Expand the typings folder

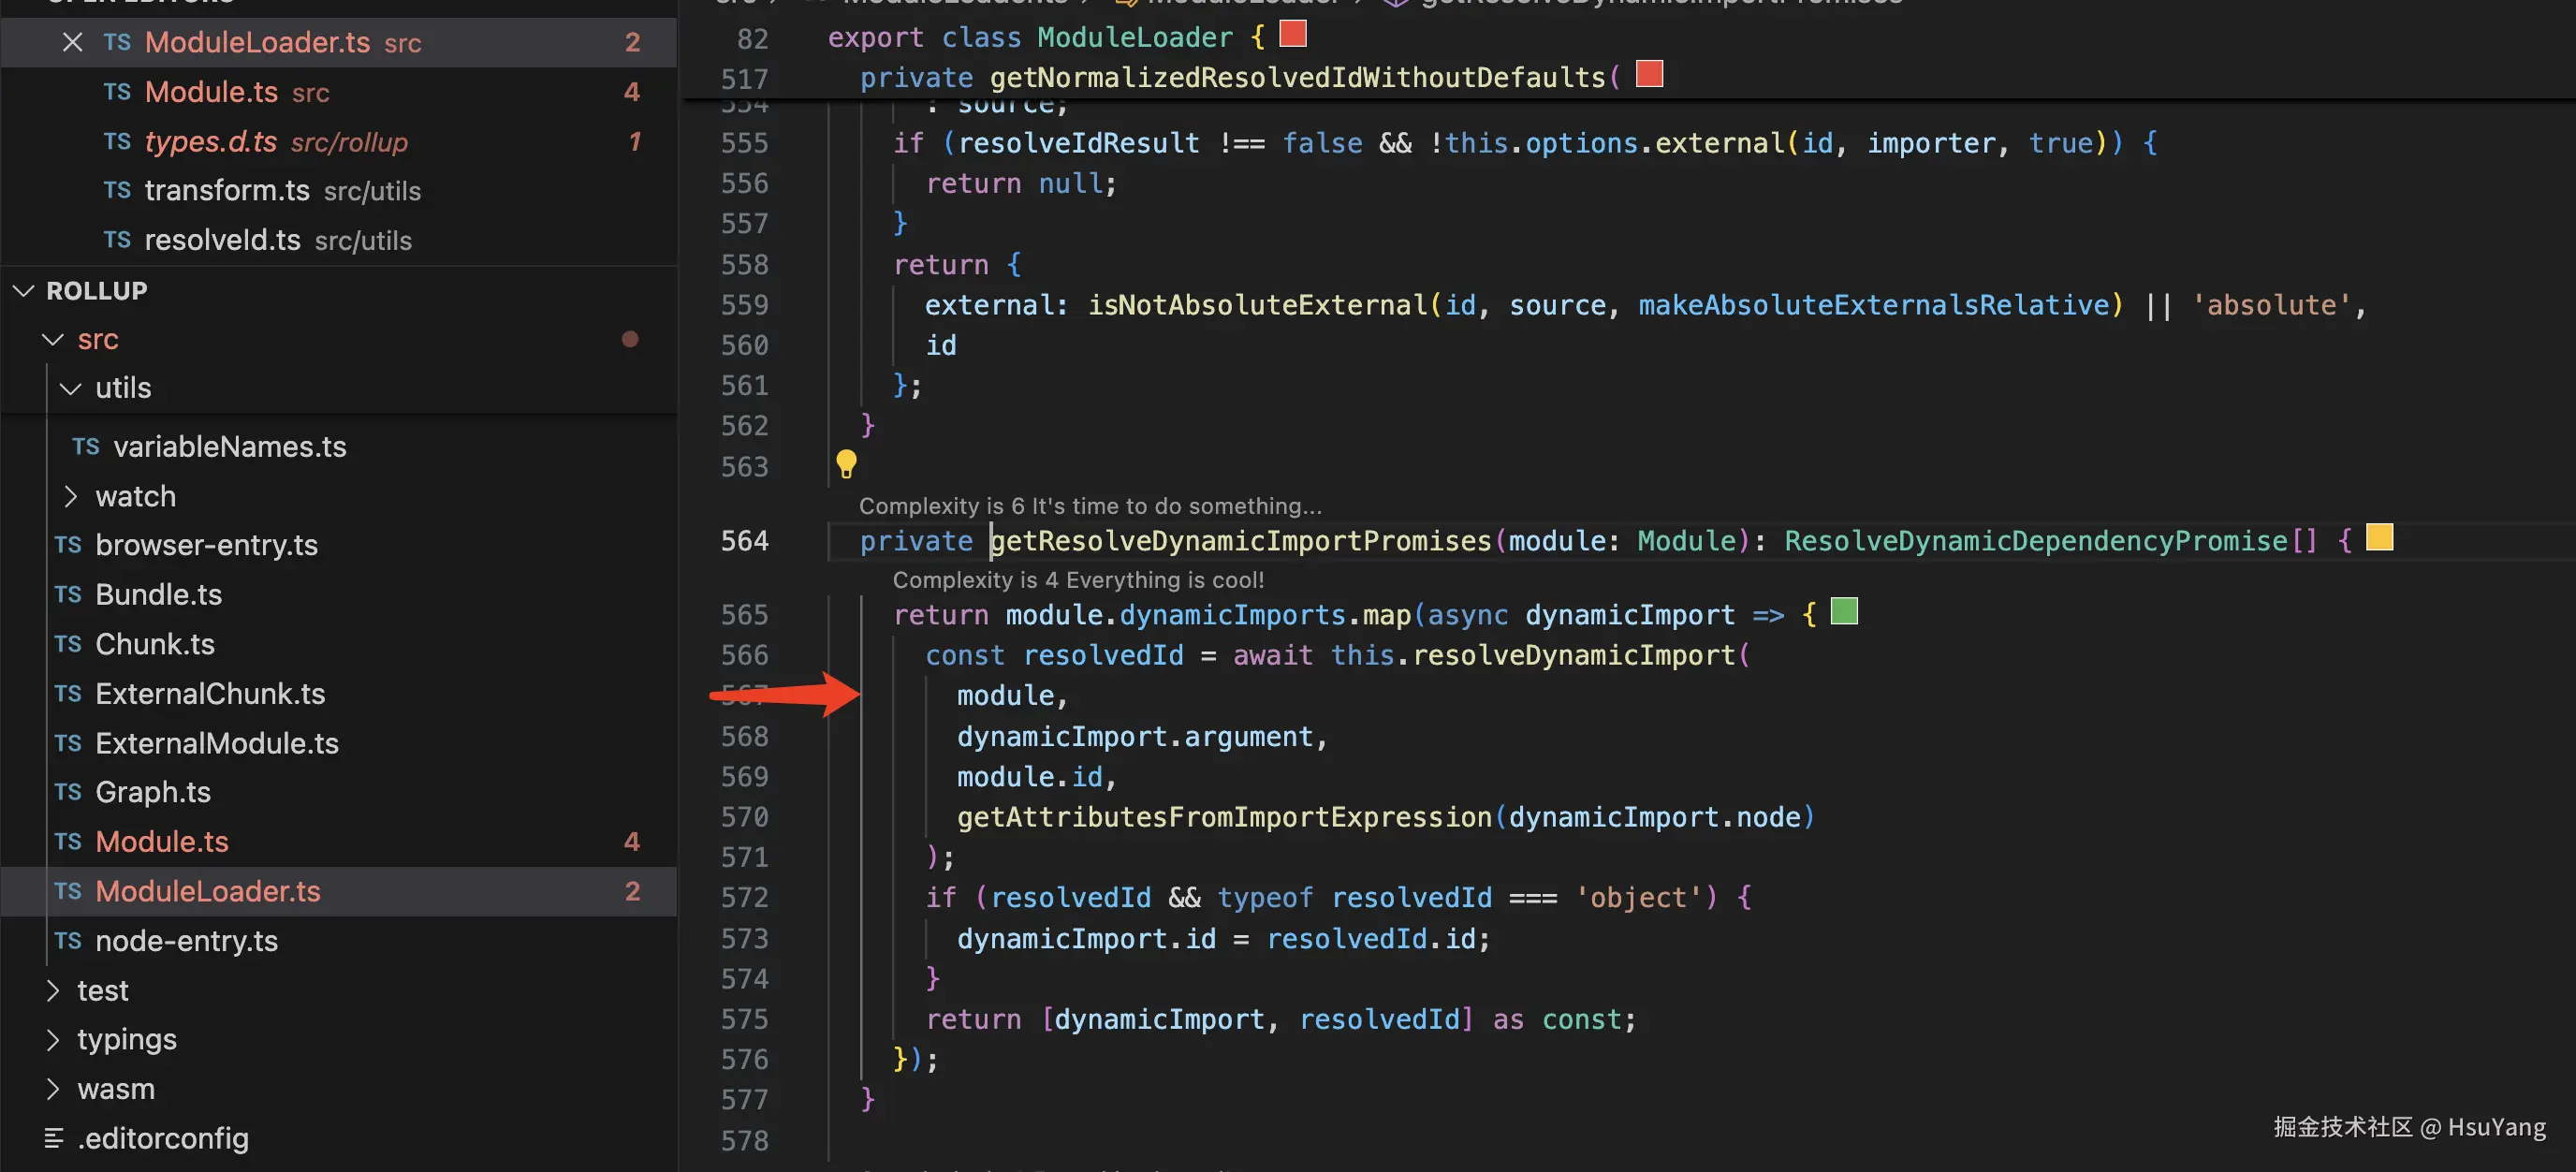coord(53,1040)
